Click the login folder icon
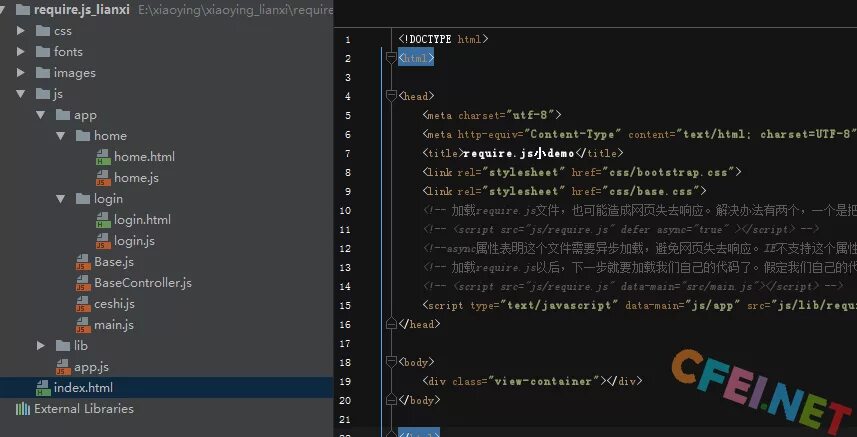The width and height of the screenshot is (857, 437). pyautogui.click(x=83, y=199)
